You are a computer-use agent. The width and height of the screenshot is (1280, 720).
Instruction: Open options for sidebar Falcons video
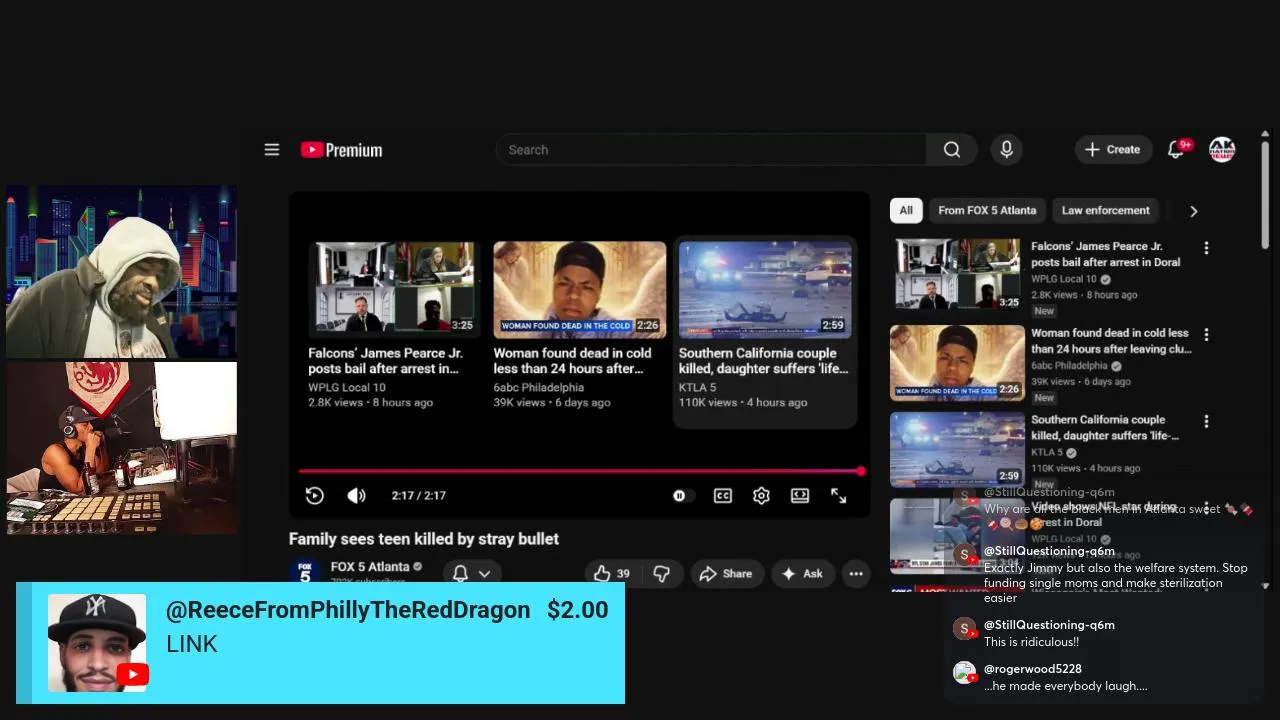(1206, 248)
